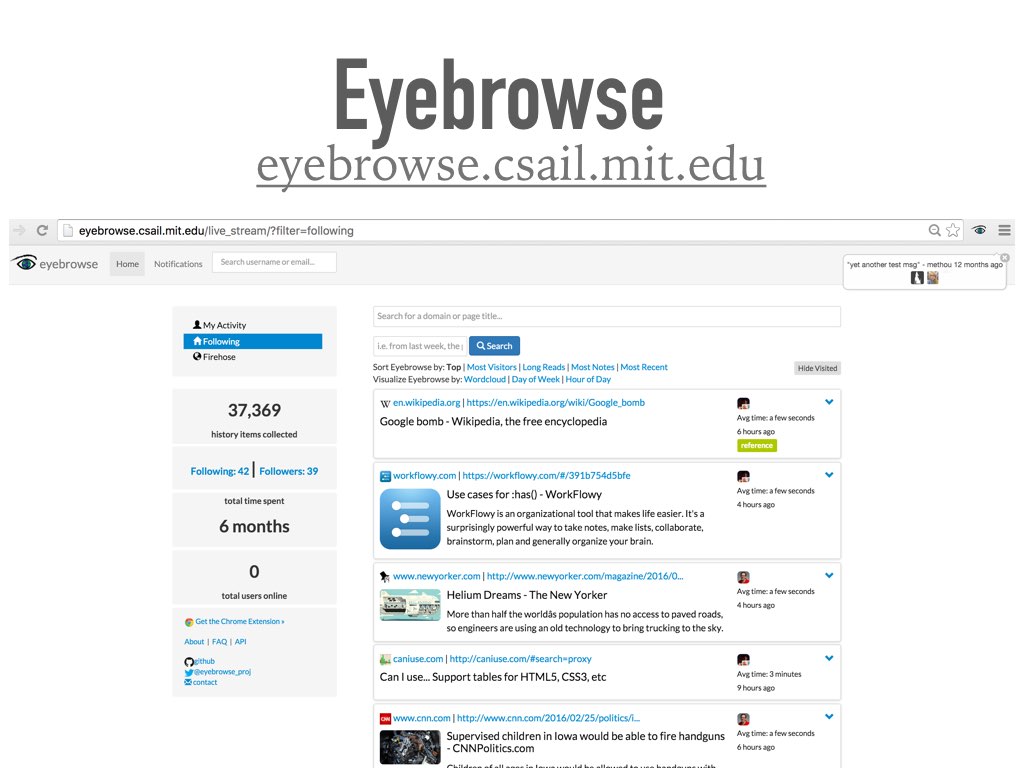
Task: Toggle the Hide Visited button
Action: coord(817,368)
